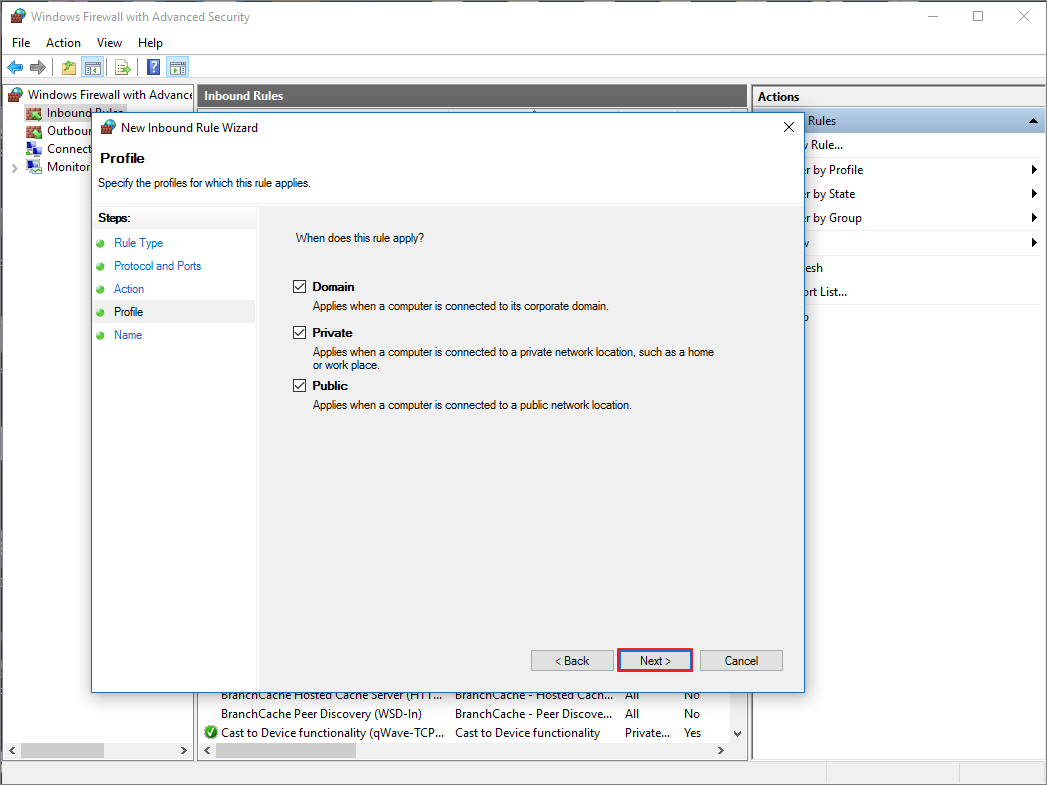Screen dimensions: 1047x785
Task: Click the green check icon on Cast to Device row
Action: pos(211,732)
